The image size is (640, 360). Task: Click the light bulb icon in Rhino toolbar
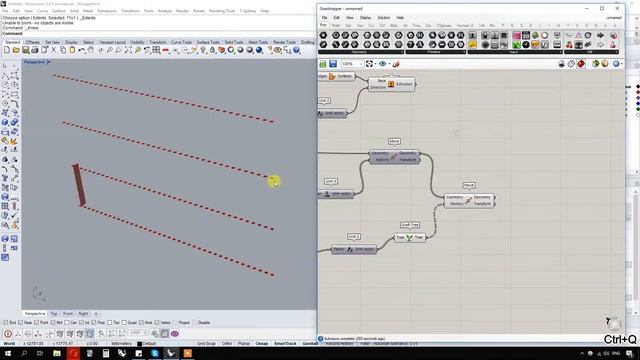[203, 50]
